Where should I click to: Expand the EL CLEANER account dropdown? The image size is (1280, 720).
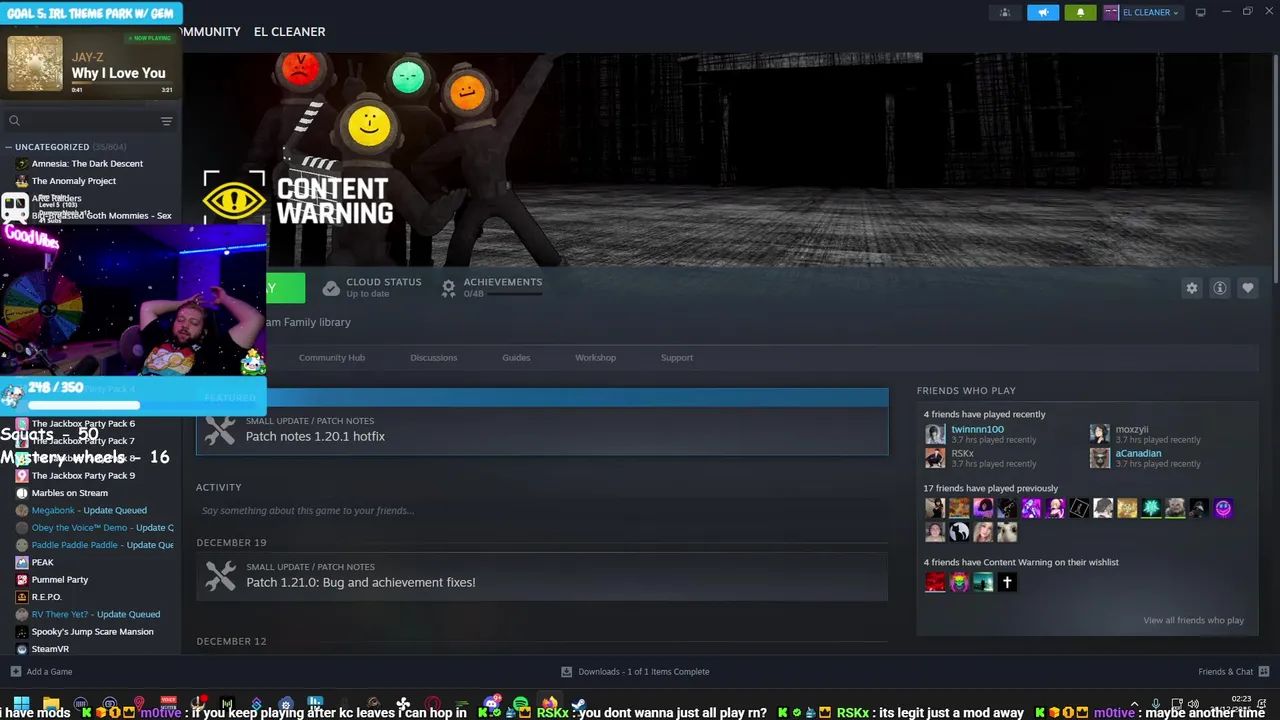(x=1176, y=13)
